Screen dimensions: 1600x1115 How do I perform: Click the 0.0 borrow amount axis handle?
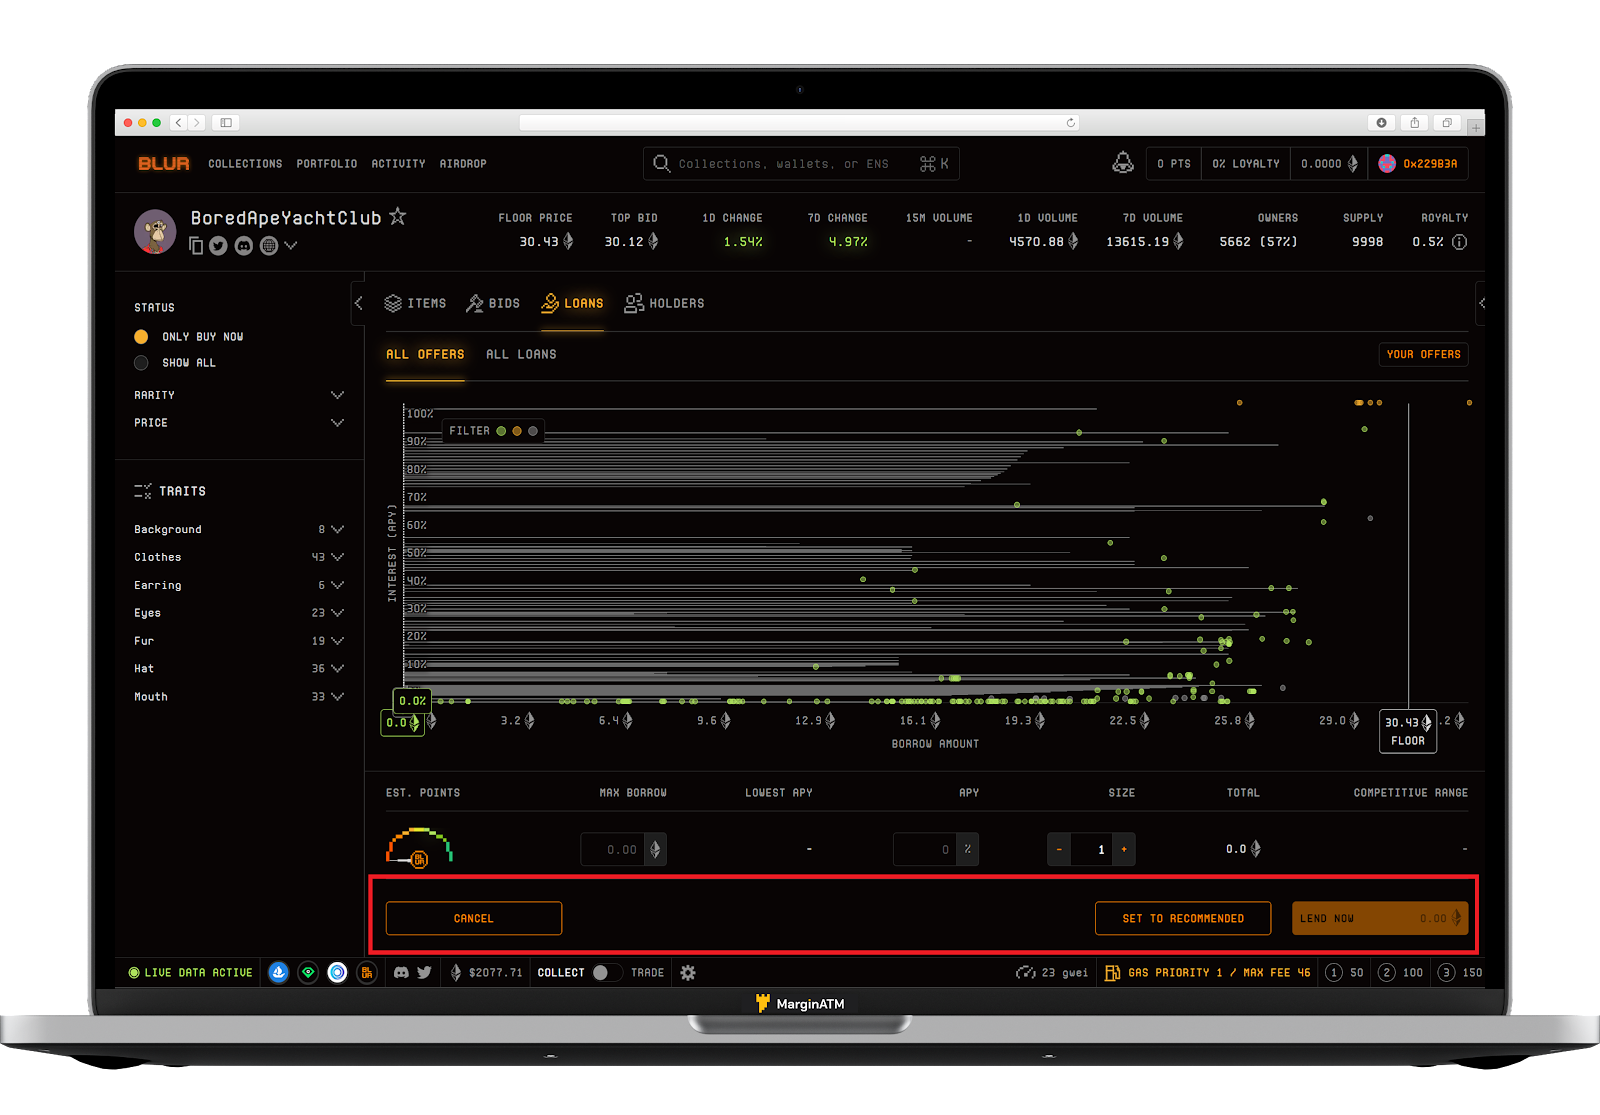(403, 723)
